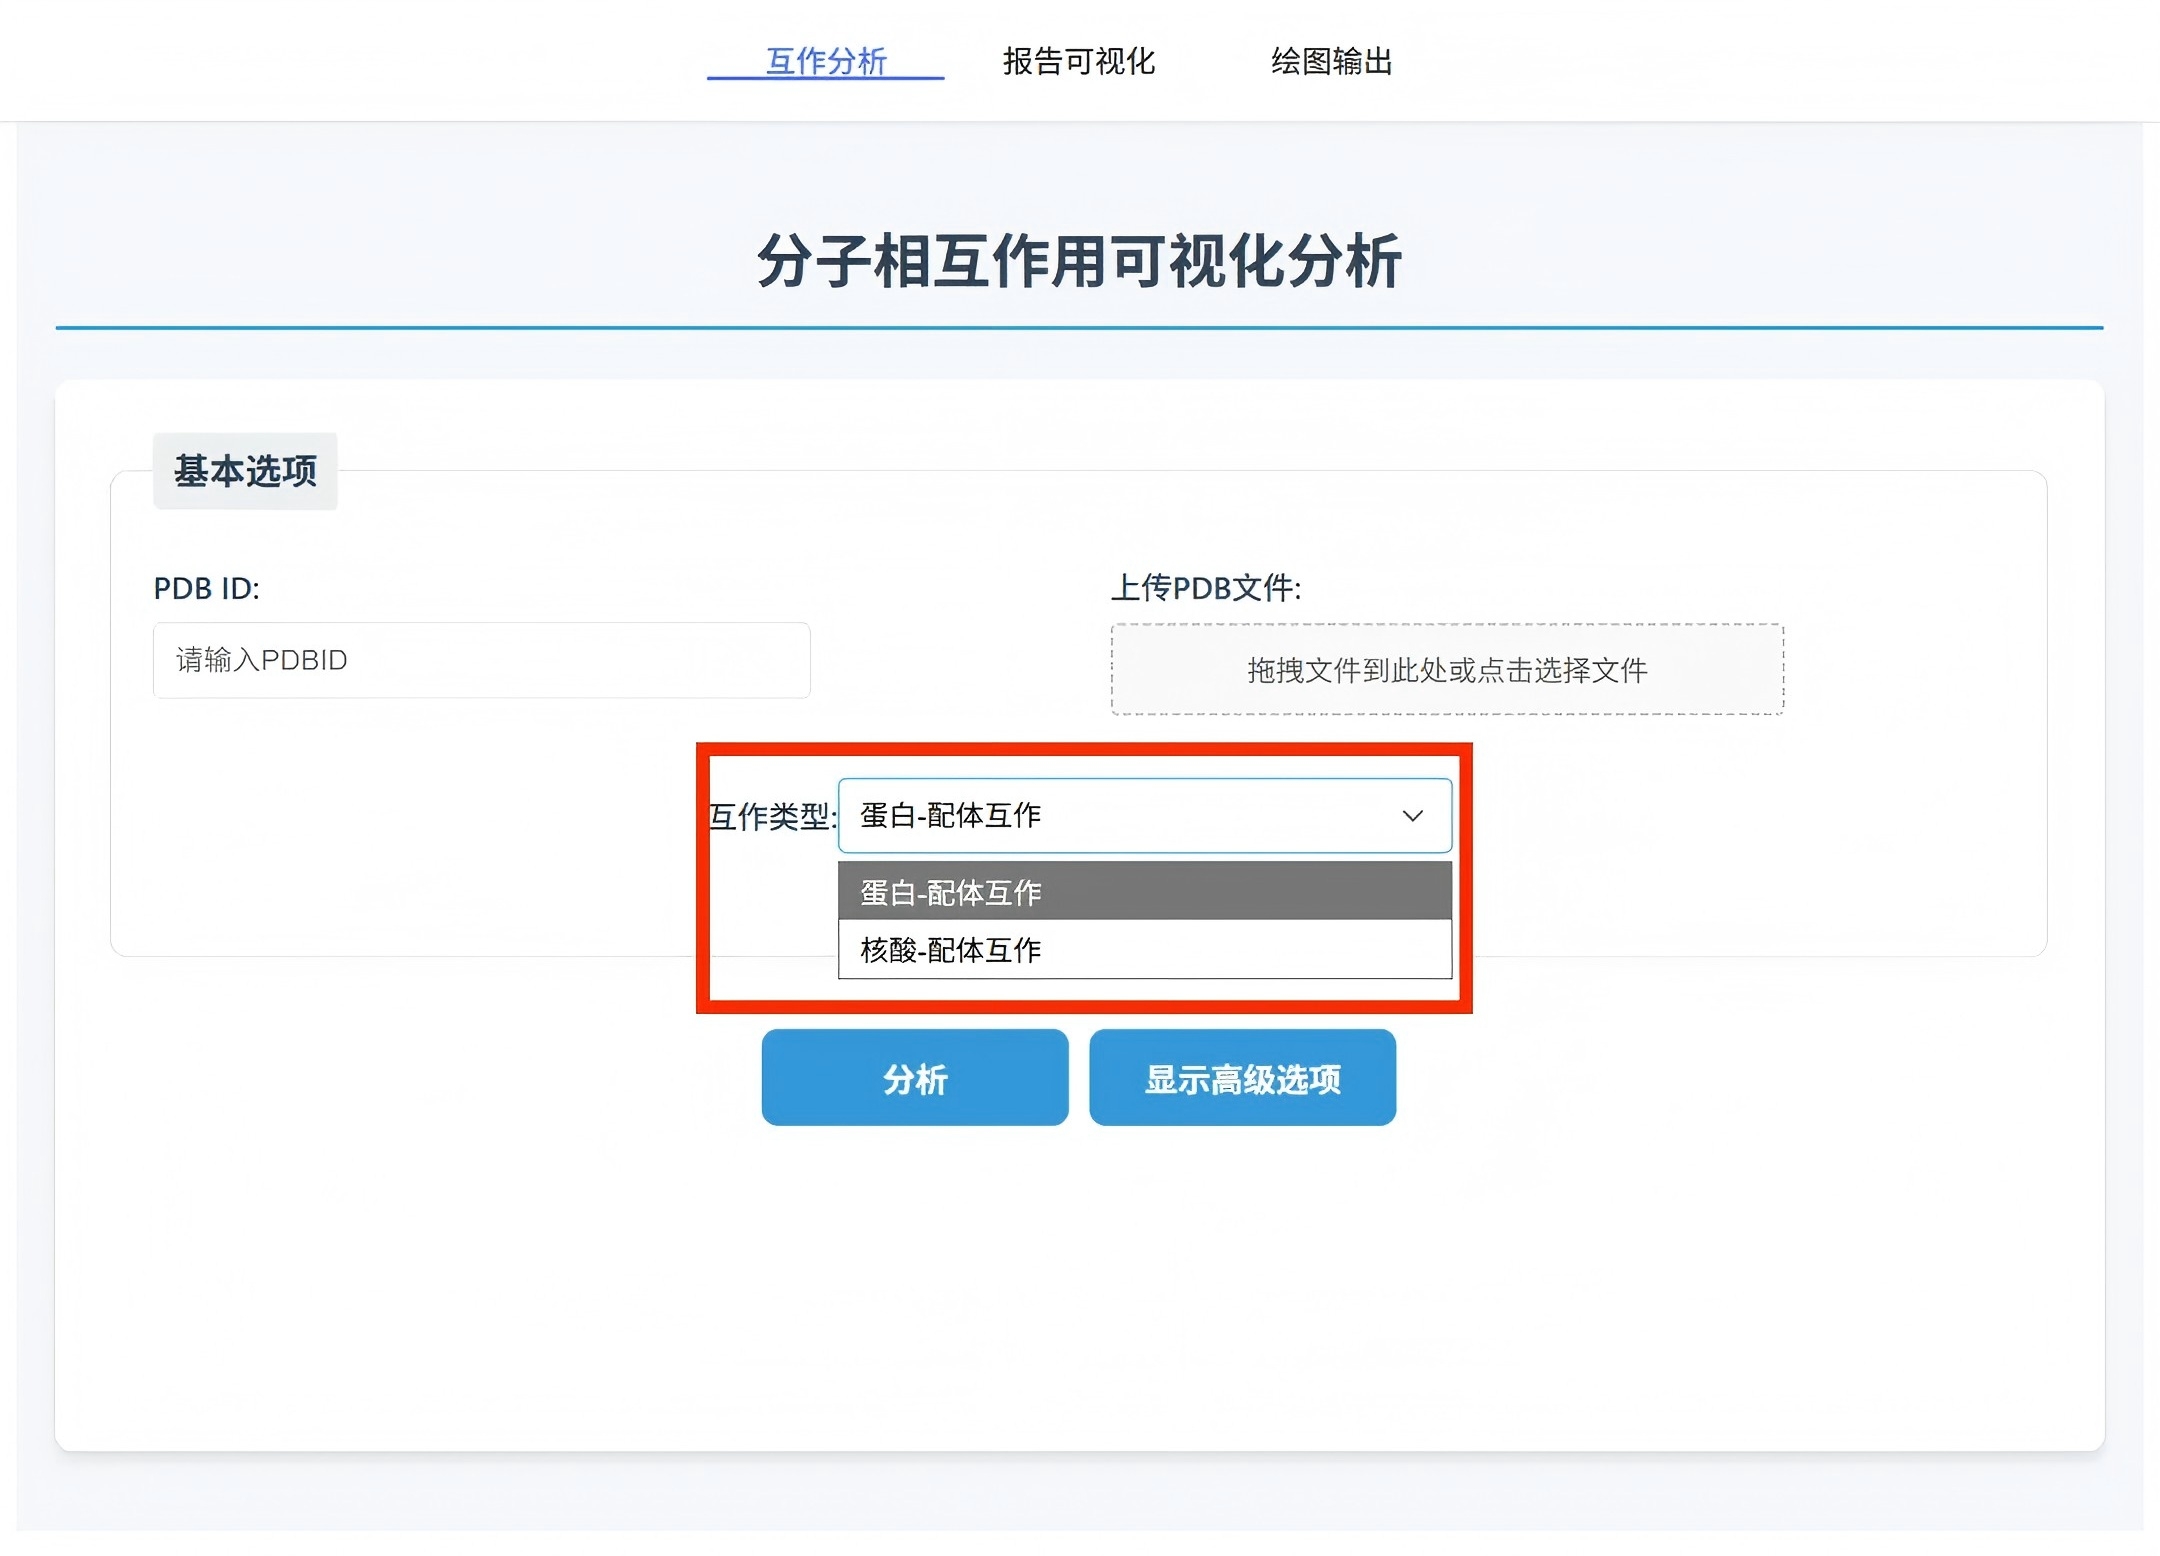Click the dropdown chevron arrow of 互作类型

(1412, 816)
